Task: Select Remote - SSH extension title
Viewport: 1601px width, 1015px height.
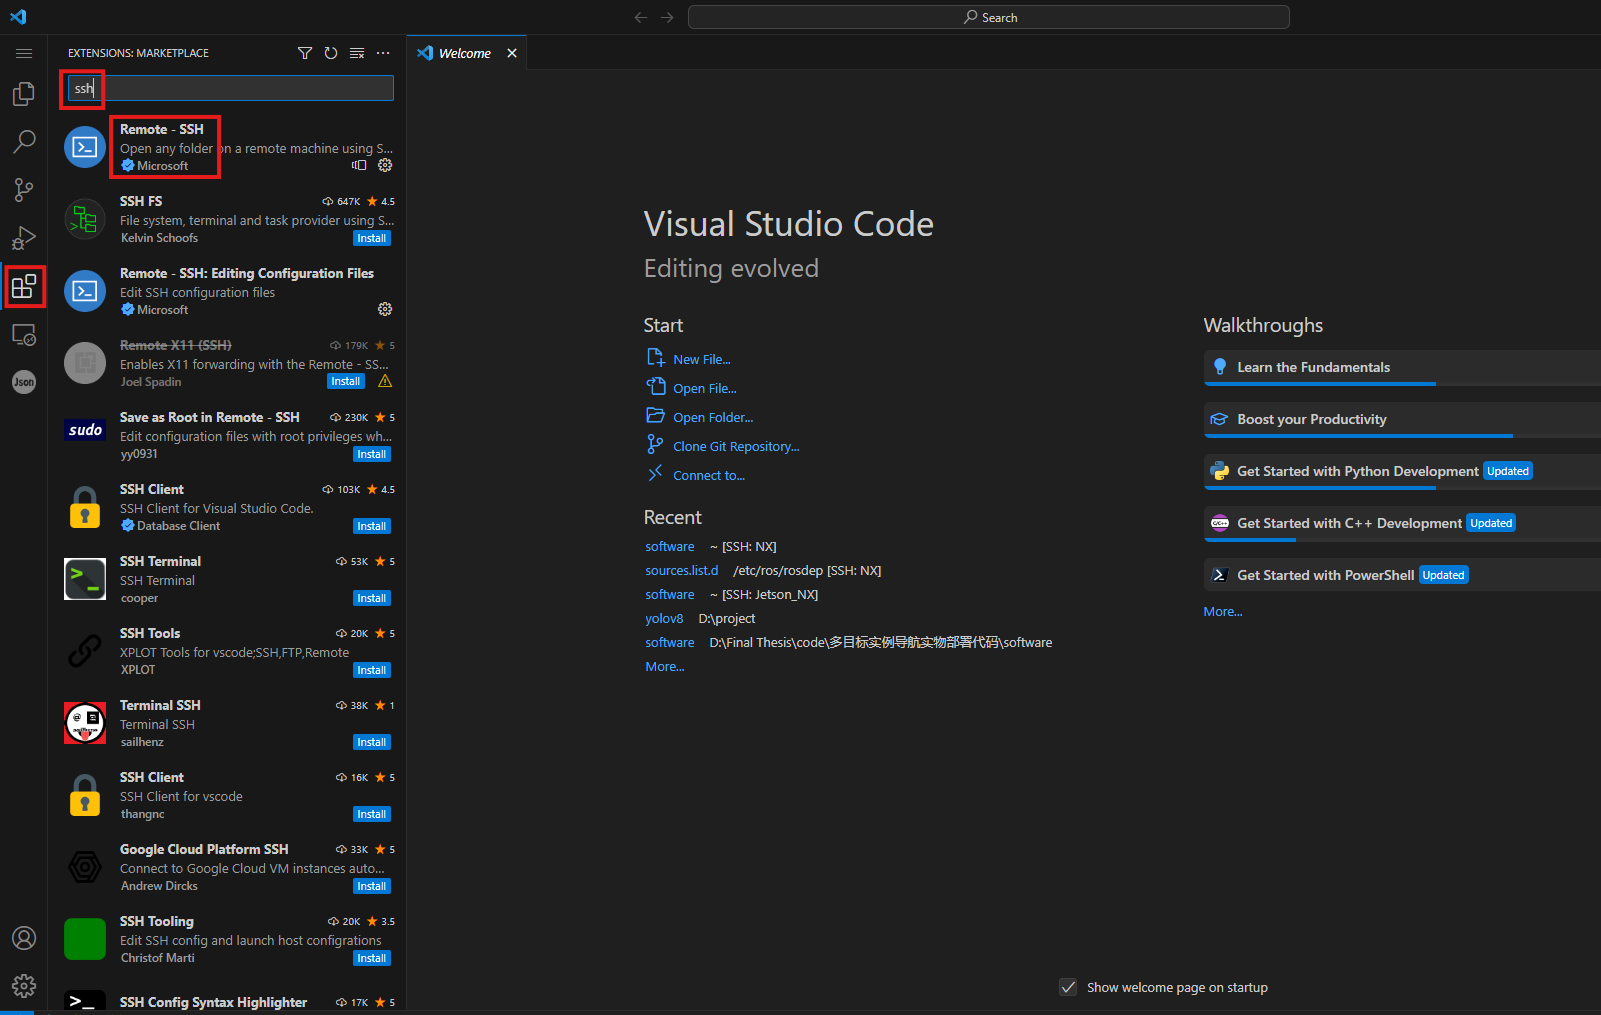Action: click(162, 129)
